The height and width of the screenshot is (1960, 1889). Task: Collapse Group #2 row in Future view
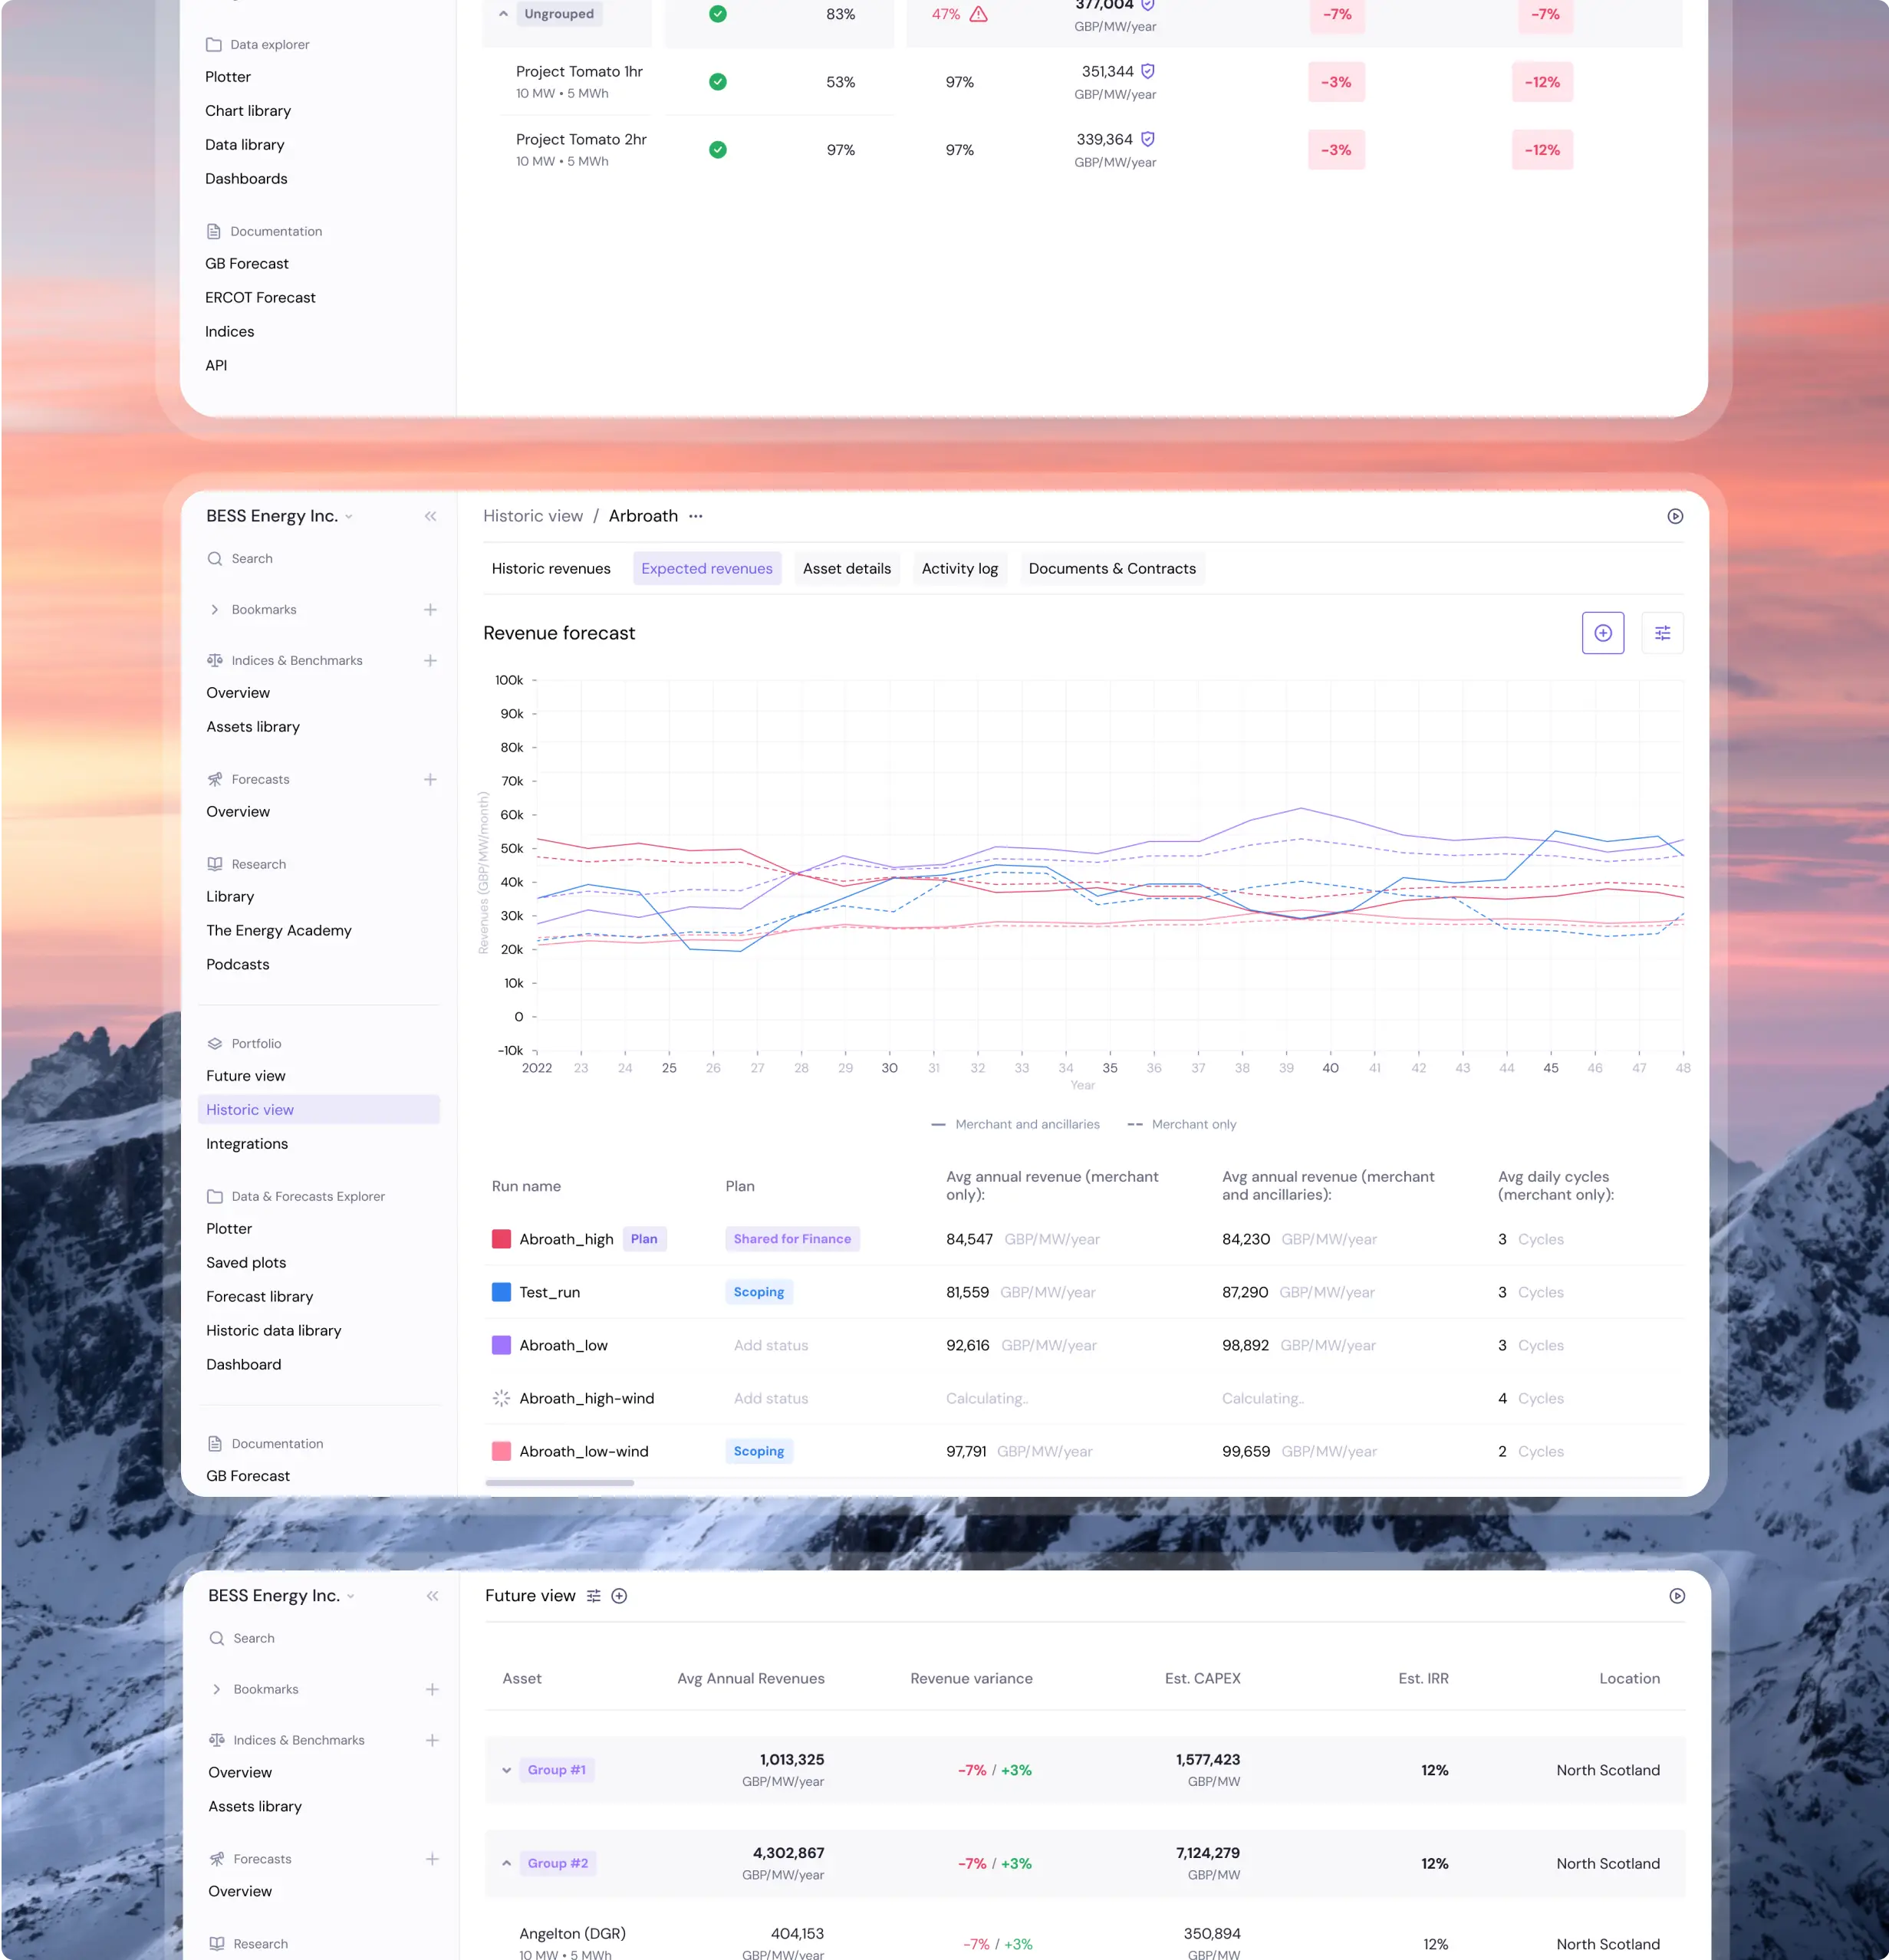pos(506,1863)
